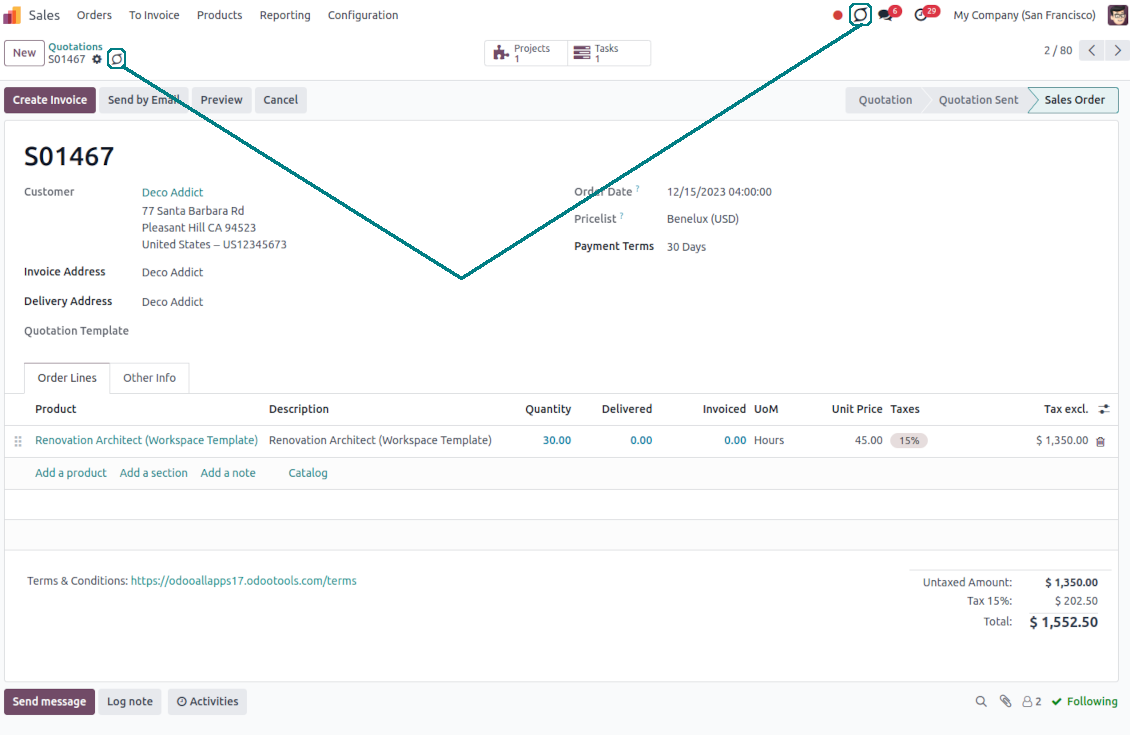This screenshot has width=1130, height=735.
Task: Switch to the Other Info tab
Action: point(149,378)
